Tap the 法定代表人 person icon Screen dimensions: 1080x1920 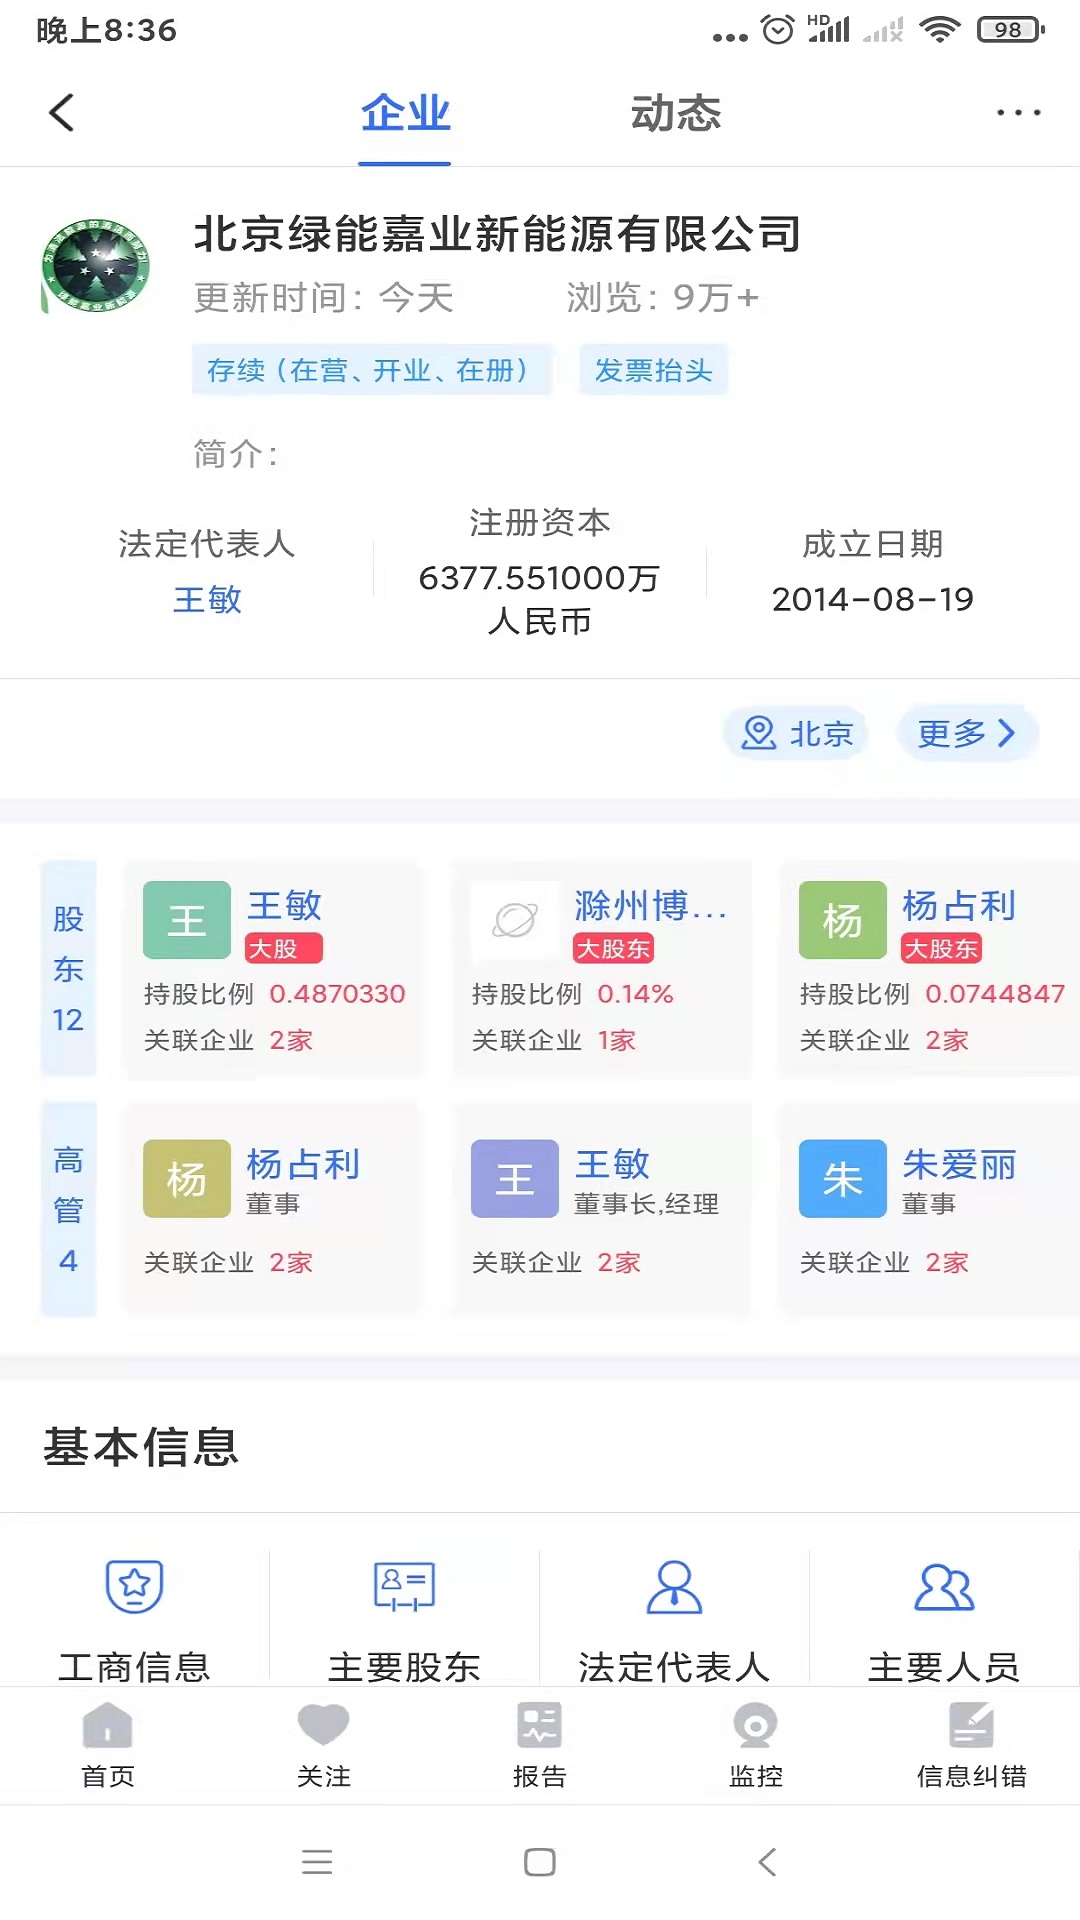[x=674, y=1587]
